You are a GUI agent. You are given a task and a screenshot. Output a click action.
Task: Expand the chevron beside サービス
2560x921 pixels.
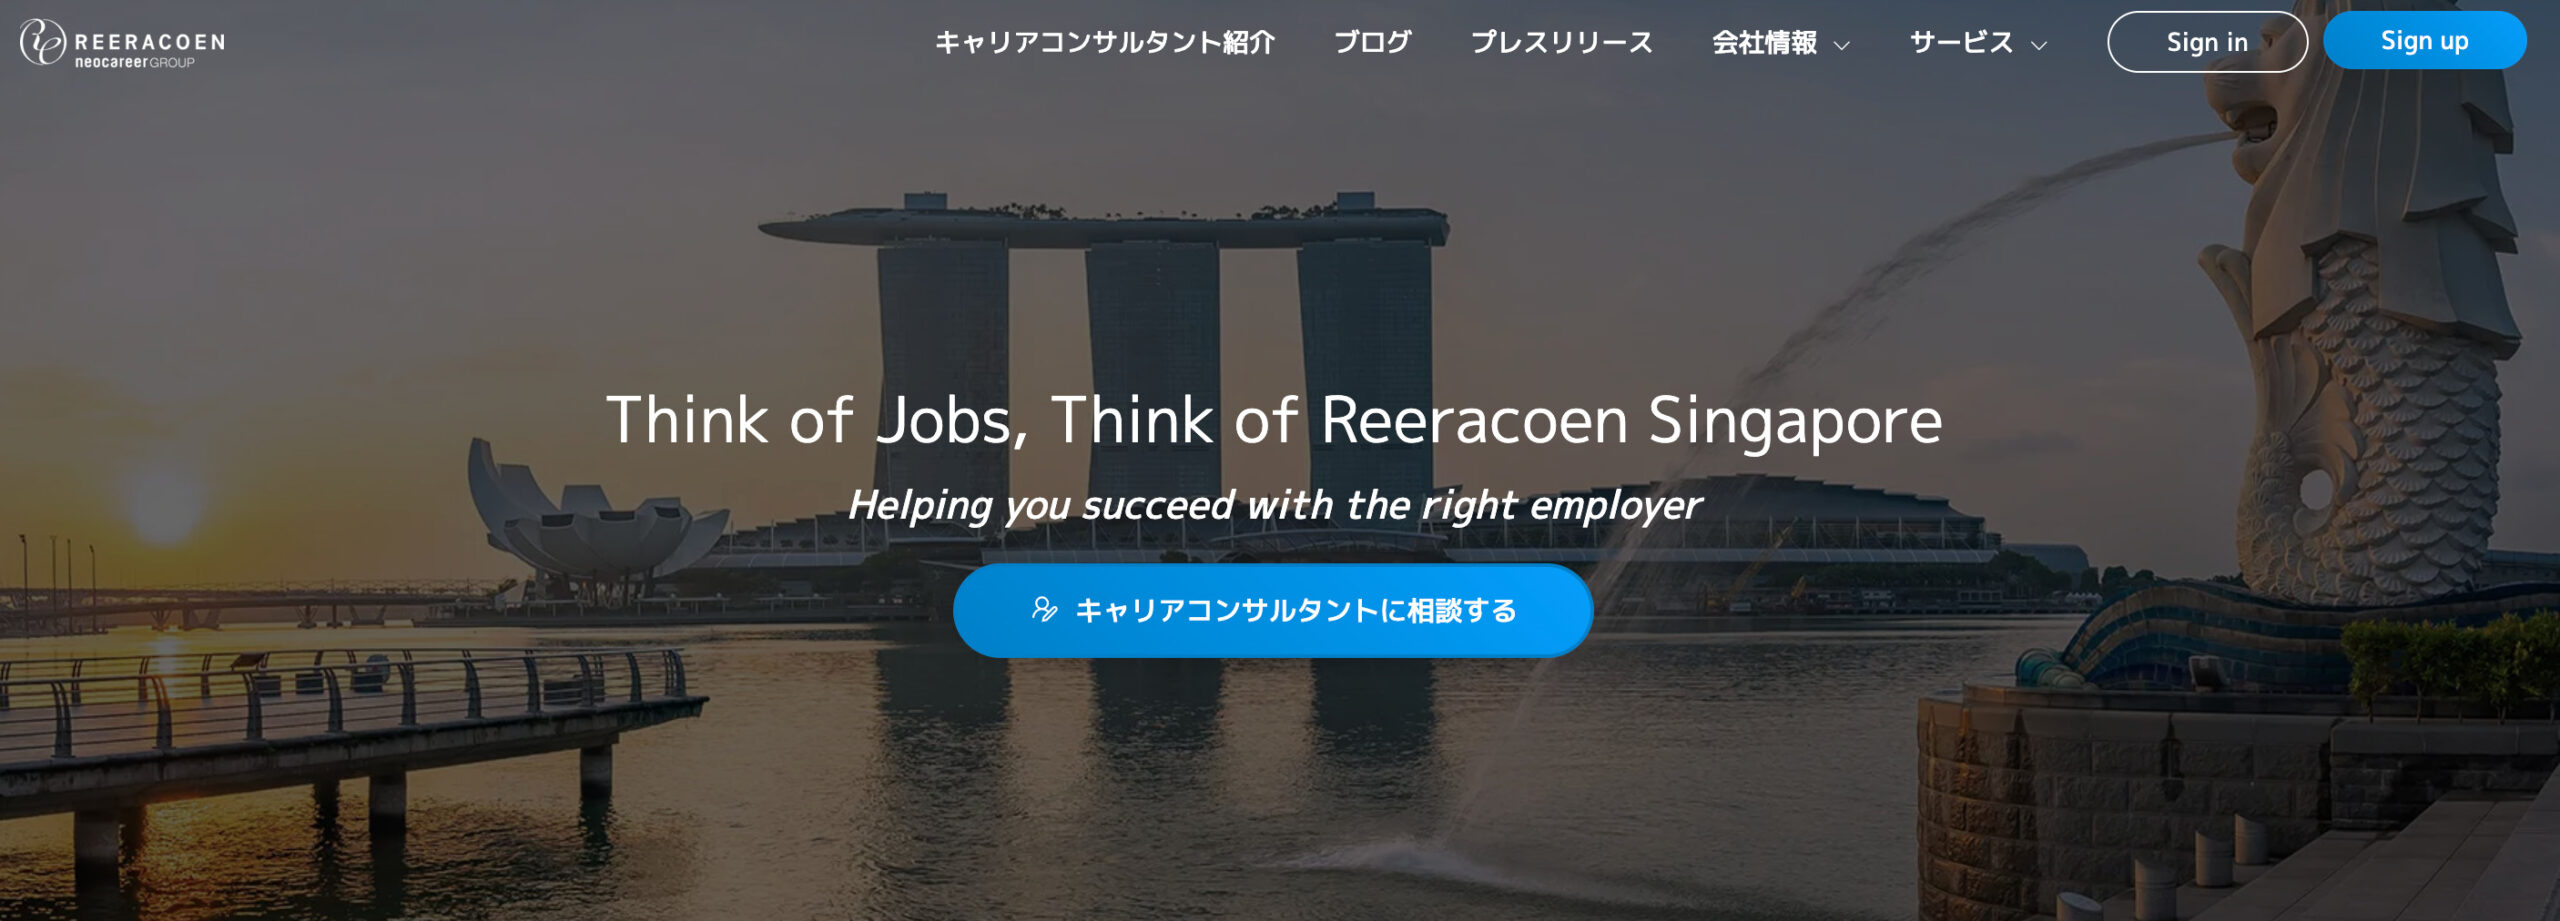tap(2039, 45)
